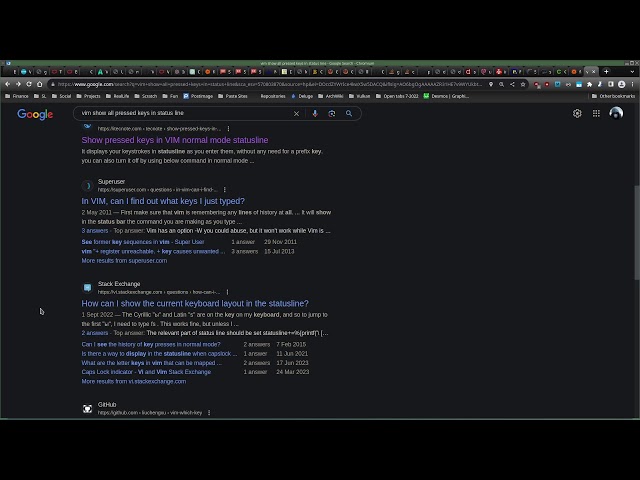Open the Chromium three-dot main menu

tap(633, 84)
